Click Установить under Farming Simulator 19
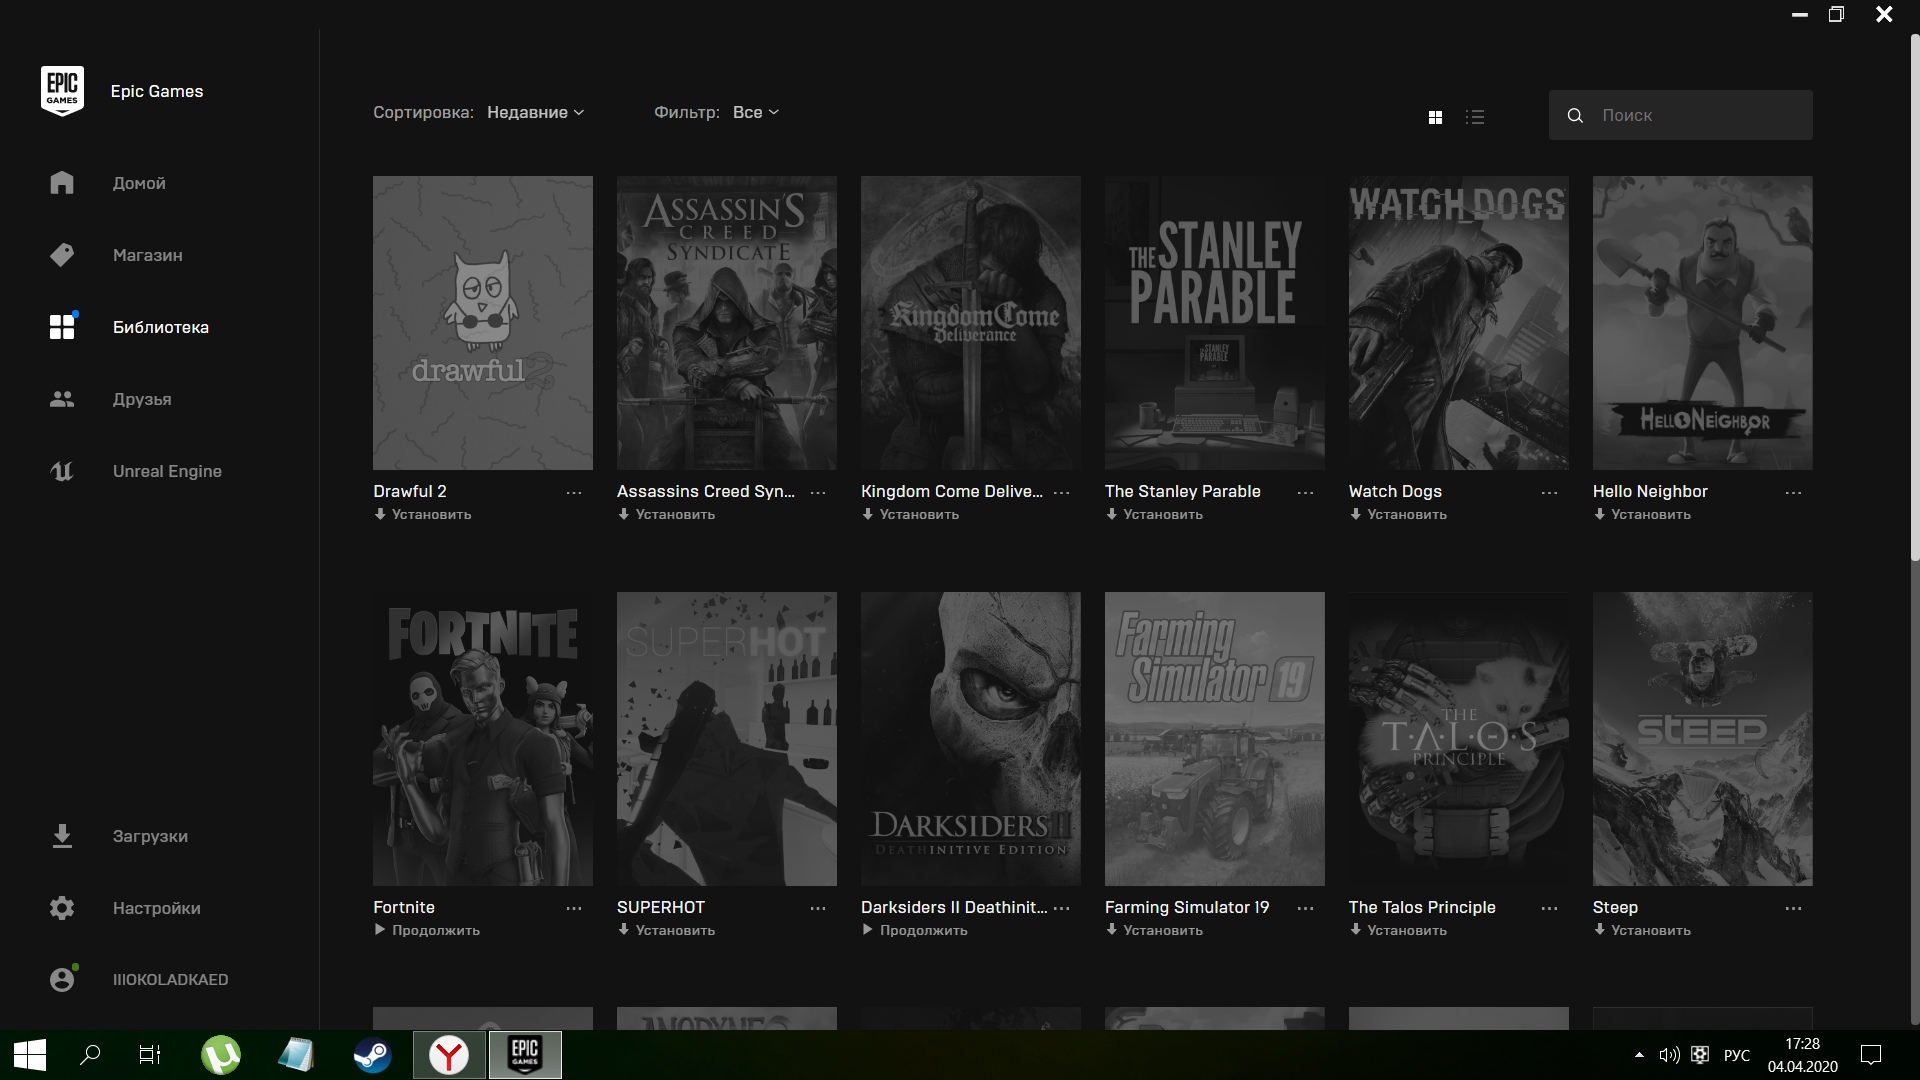Image resolution: width=1920 pixels, height=1080 pixels. coord(1155,930)
